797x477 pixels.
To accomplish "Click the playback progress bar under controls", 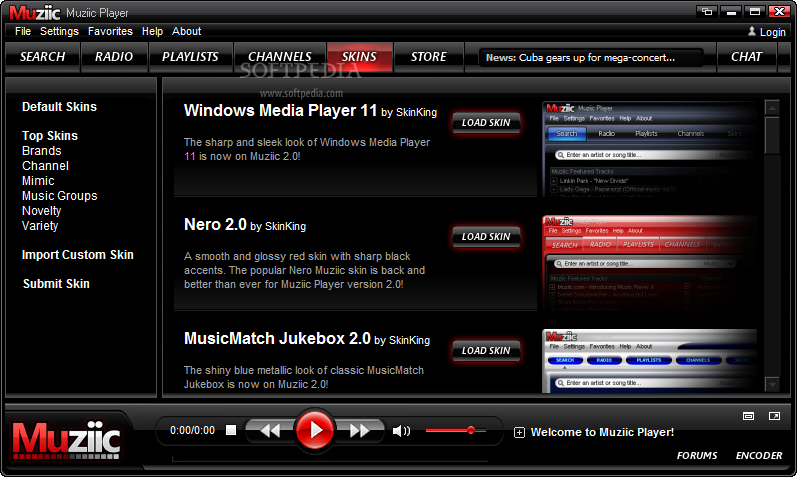I will point(330,460).
